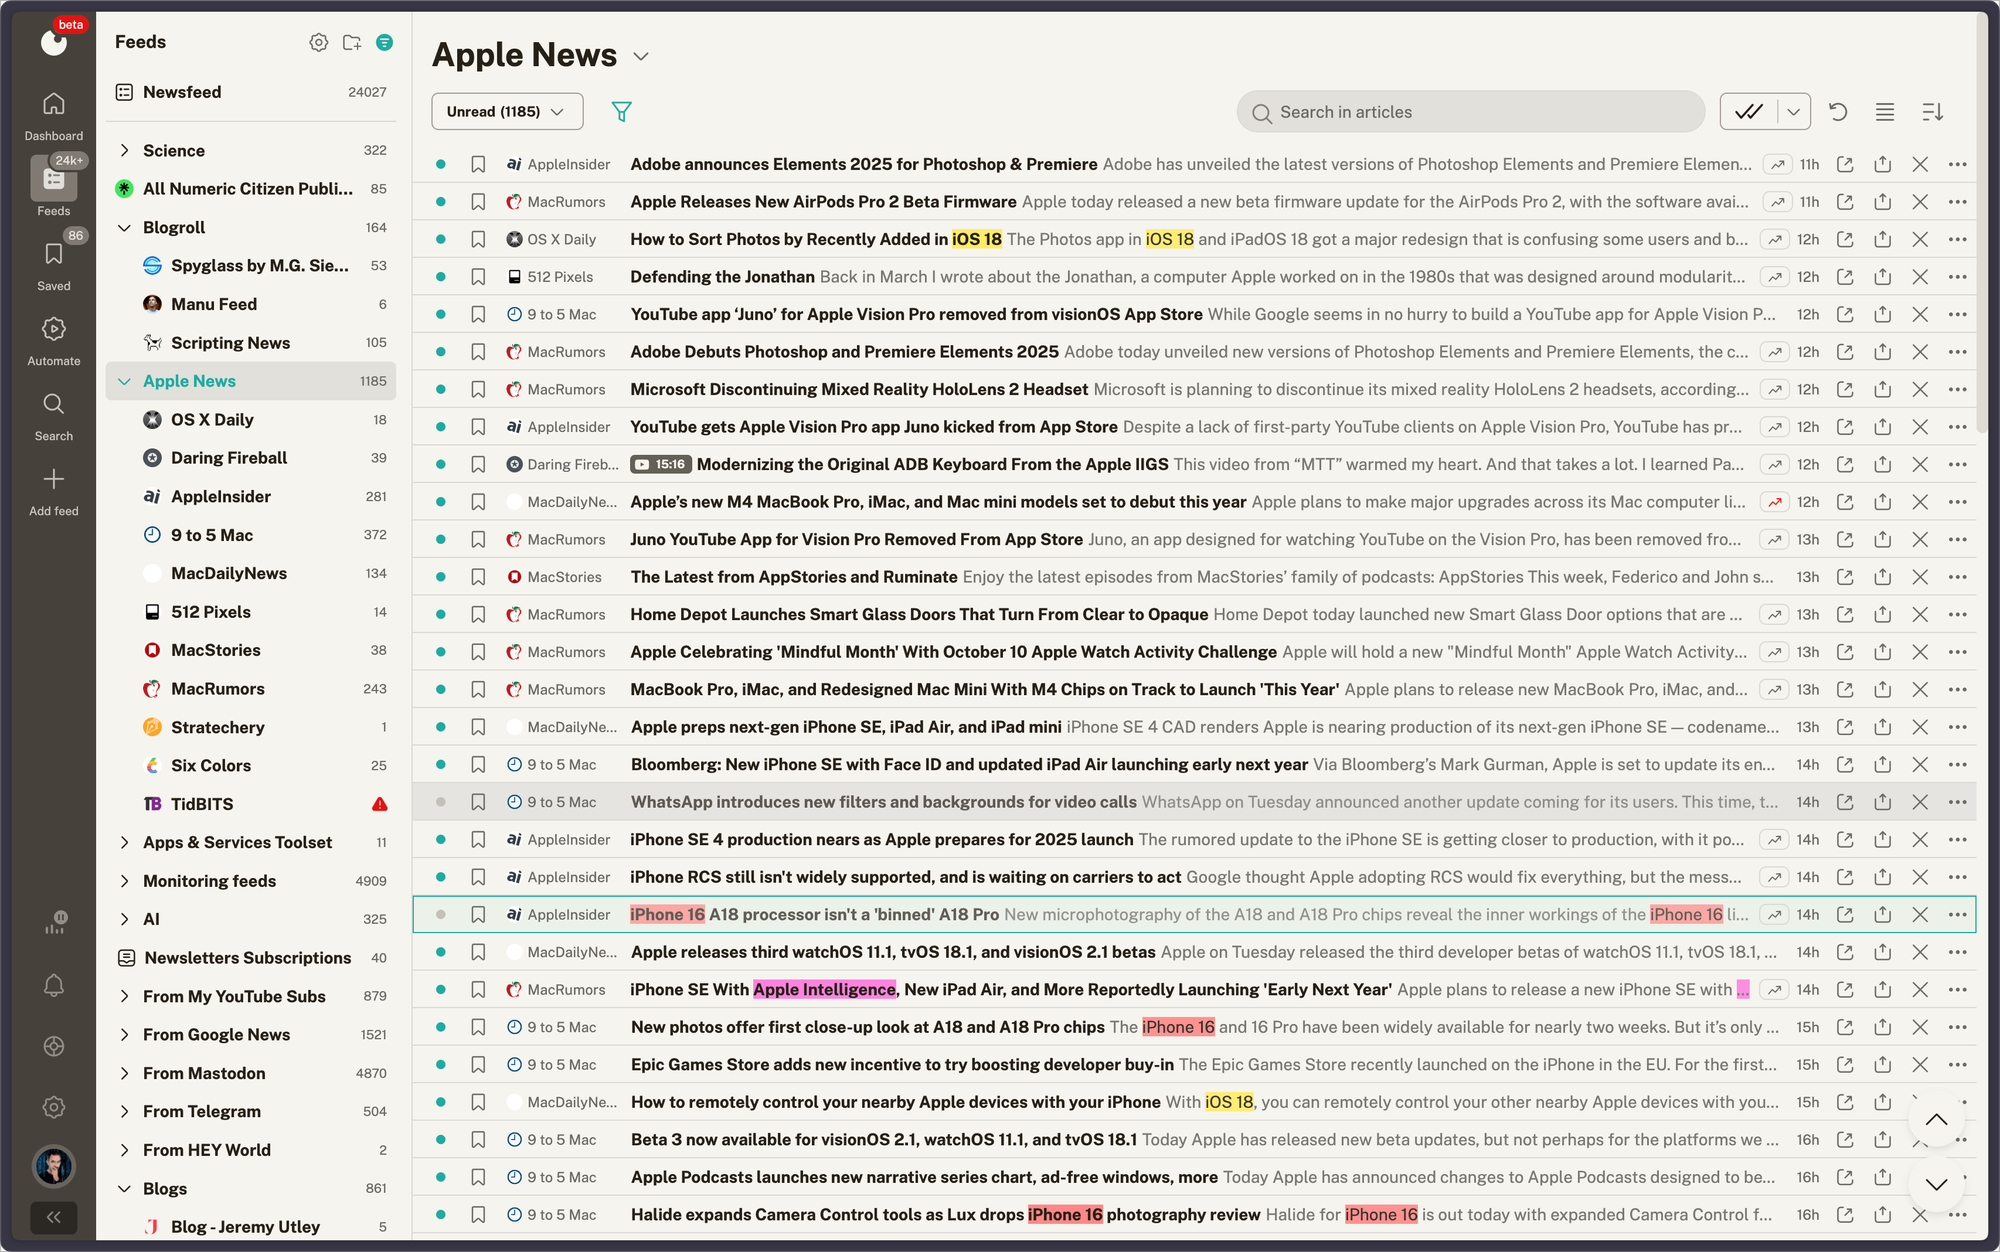Expand the Science category in sidebar
Image resolution: width=2000 pixels, height=1252 pixels.
click(x=125, y=149)
